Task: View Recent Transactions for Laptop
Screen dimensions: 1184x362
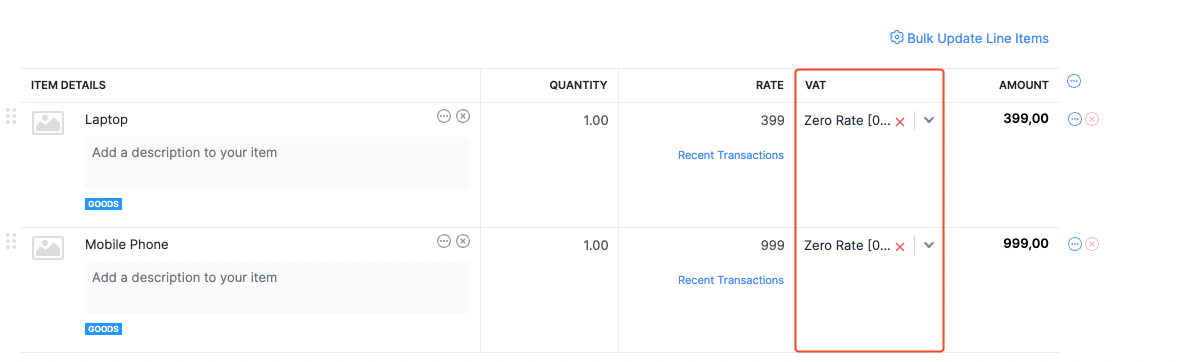Action: (x=730, y=155)
